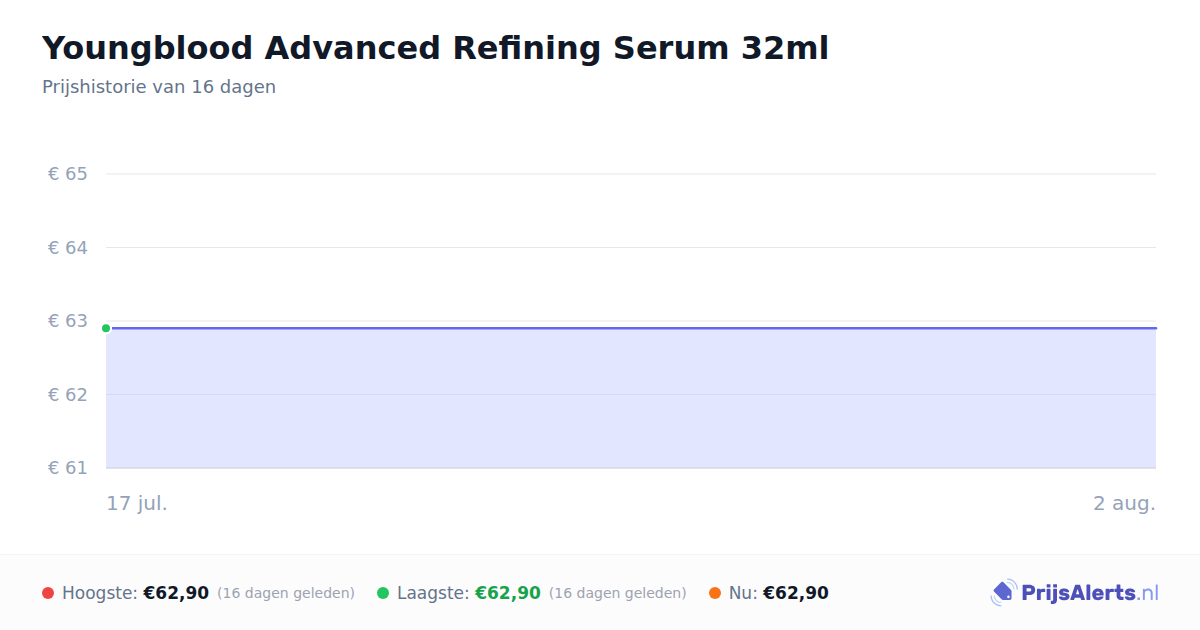
Task: Click the 2 aug. end date label
Action: (x=1124, y=503)
